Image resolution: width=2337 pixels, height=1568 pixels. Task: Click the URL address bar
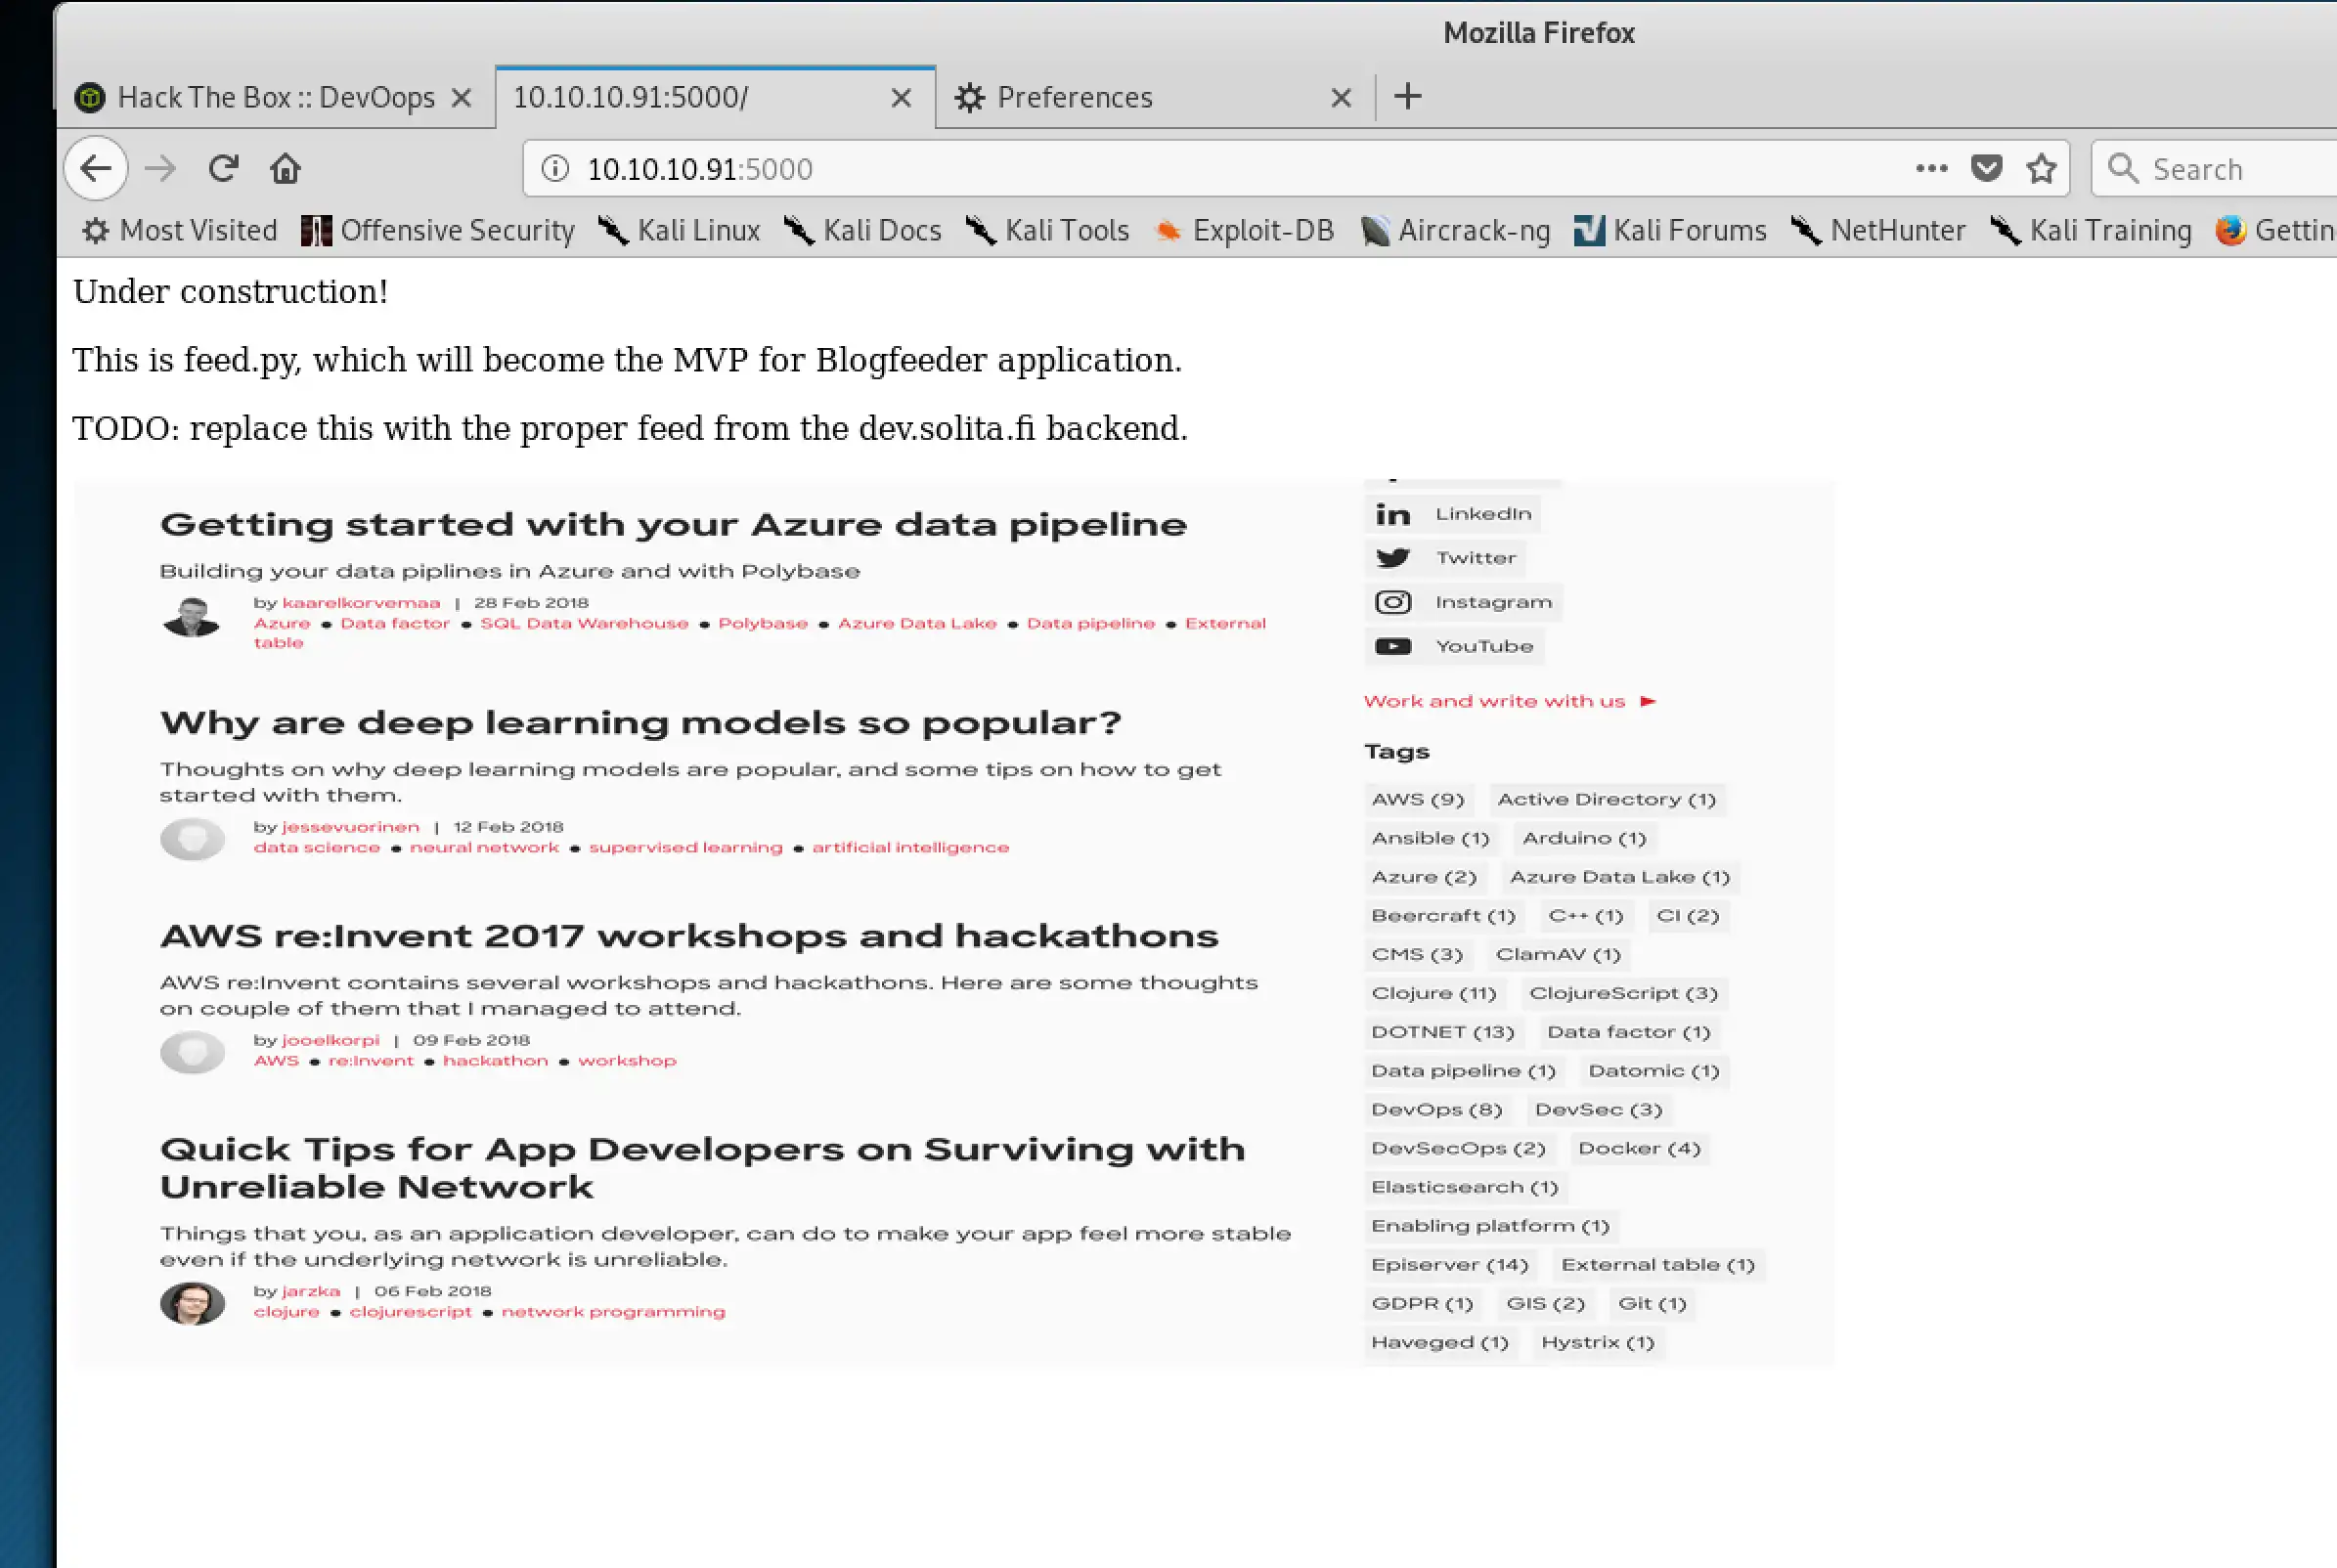point(1200,168)
